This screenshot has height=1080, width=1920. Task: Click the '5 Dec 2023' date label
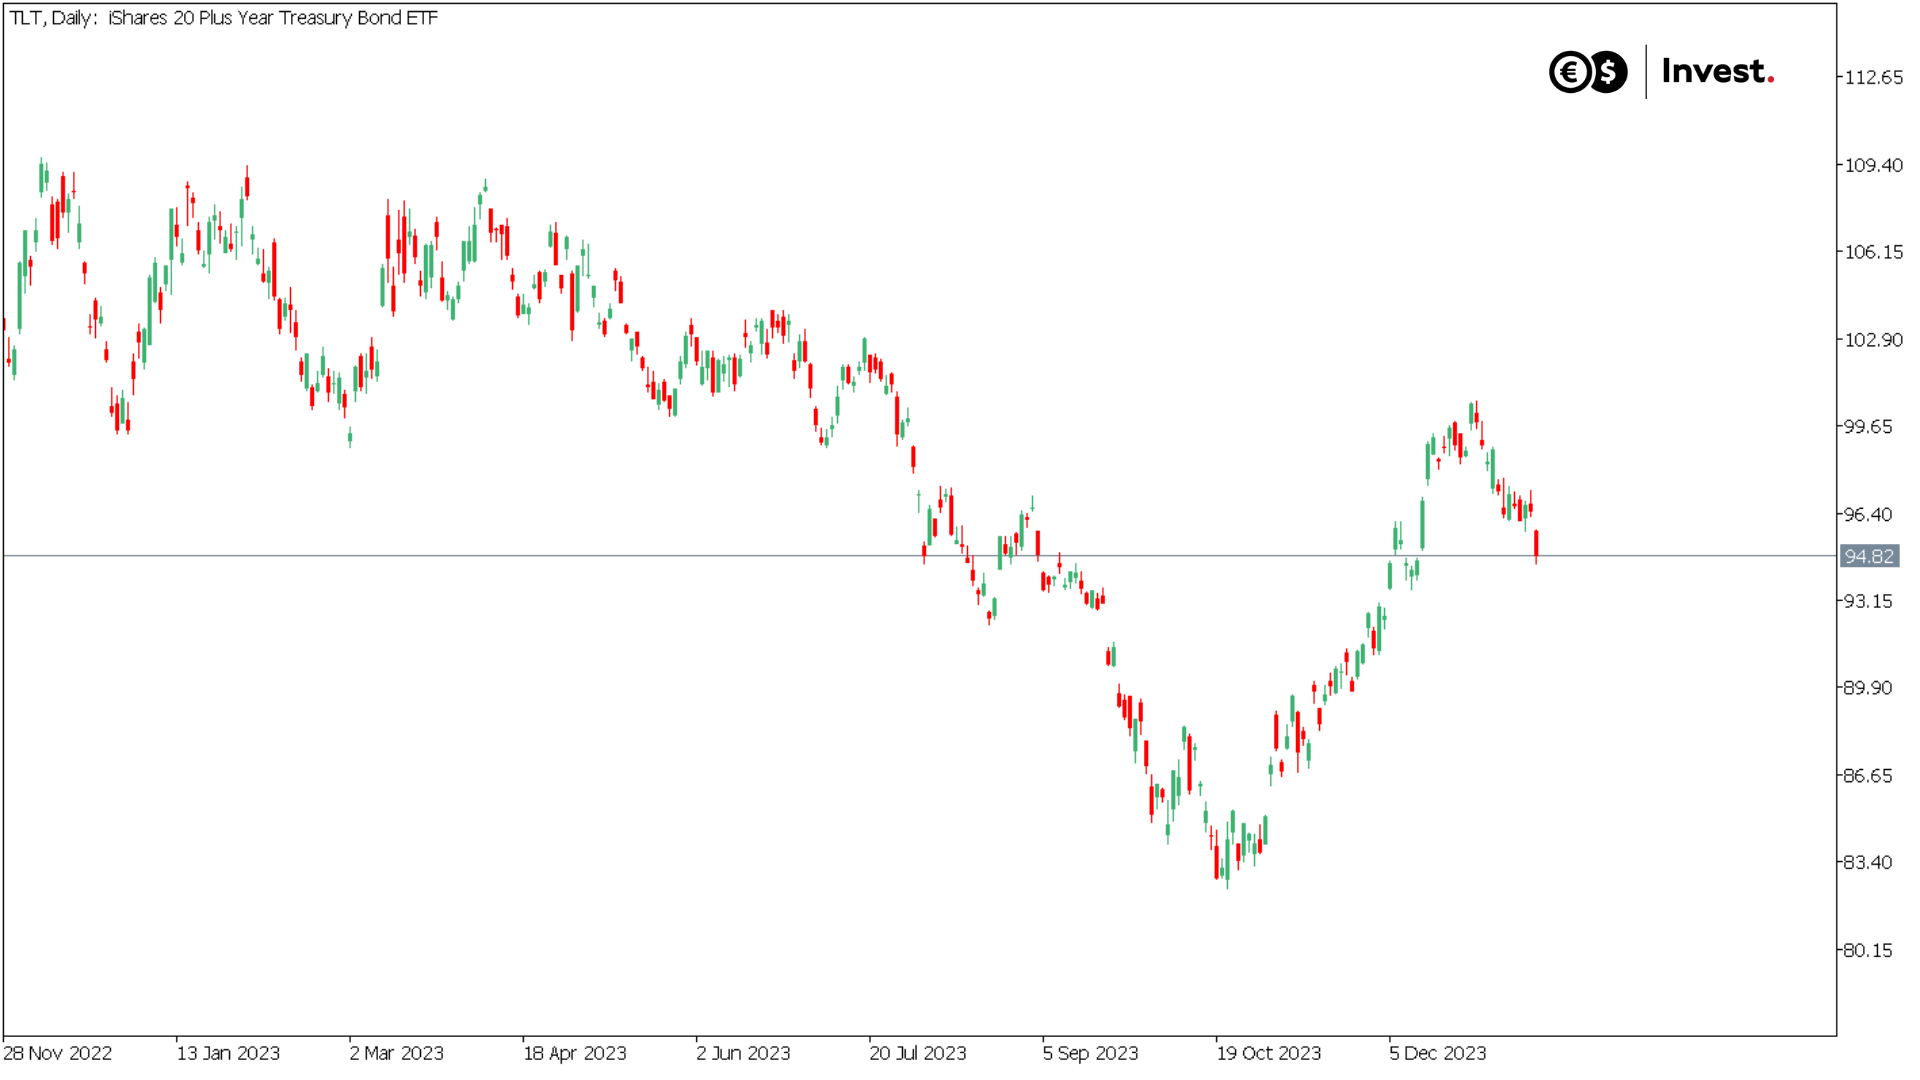click(x=1438, y=1053)
